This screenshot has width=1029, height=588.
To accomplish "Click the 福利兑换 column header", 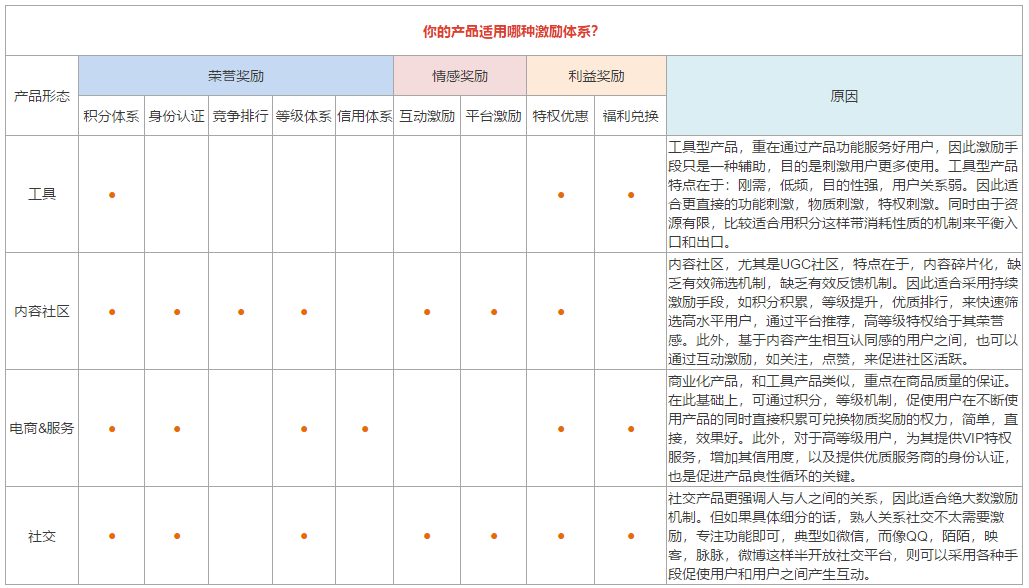I will click(630, 116).
